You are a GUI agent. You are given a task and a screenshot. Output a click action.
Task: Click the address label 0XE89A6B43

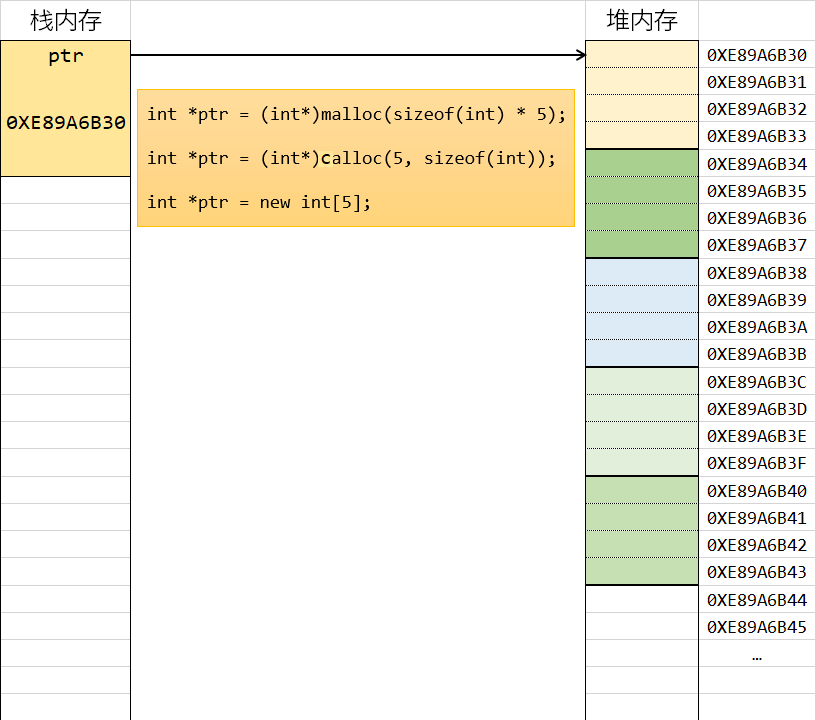coord(756,572)
